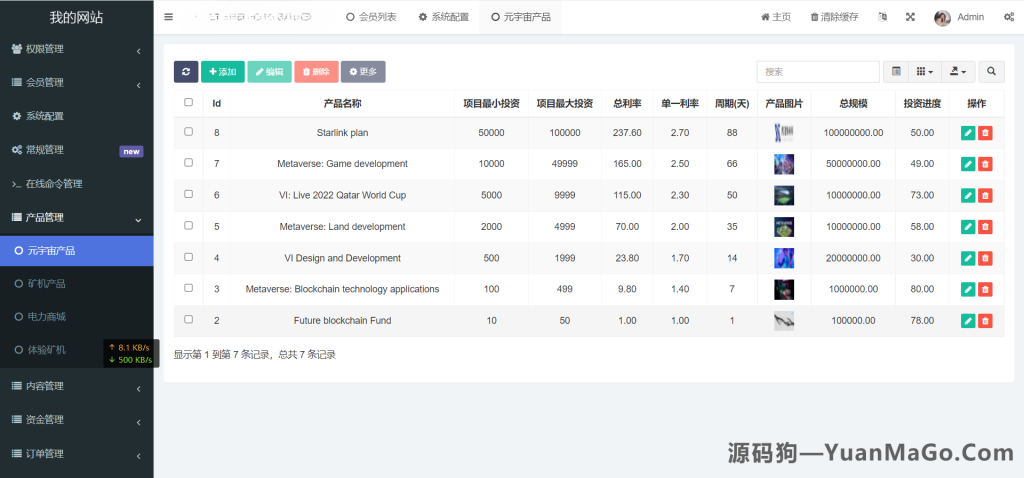This screenshot has height=478, width=1024.
Task: Click the green edit icon for Starlink plan
Action: [967, 133]
